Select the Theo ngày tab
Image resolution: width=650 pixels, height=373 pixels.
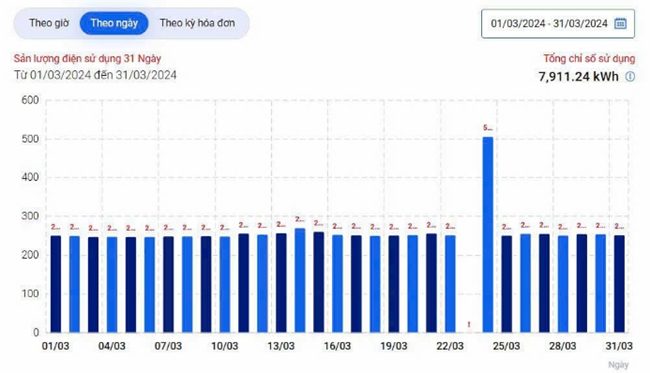(x=114, y=23)
